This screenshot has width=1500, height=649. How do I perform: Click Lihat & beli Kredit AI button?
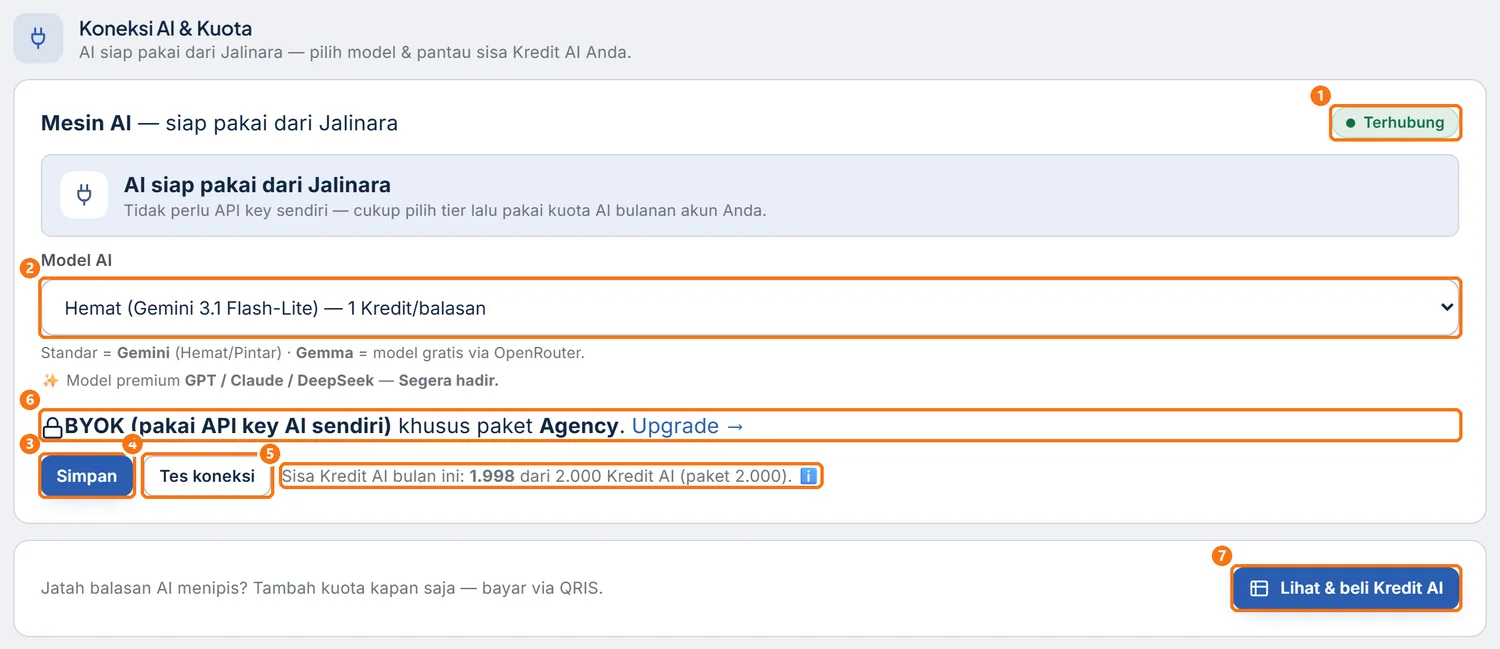point(1346,588)
